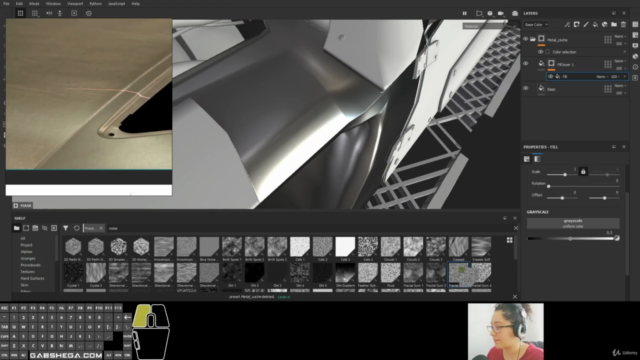640x360 pixels.
Task: Select the Grunges category in Shelf
Action: tap(28, 258)
